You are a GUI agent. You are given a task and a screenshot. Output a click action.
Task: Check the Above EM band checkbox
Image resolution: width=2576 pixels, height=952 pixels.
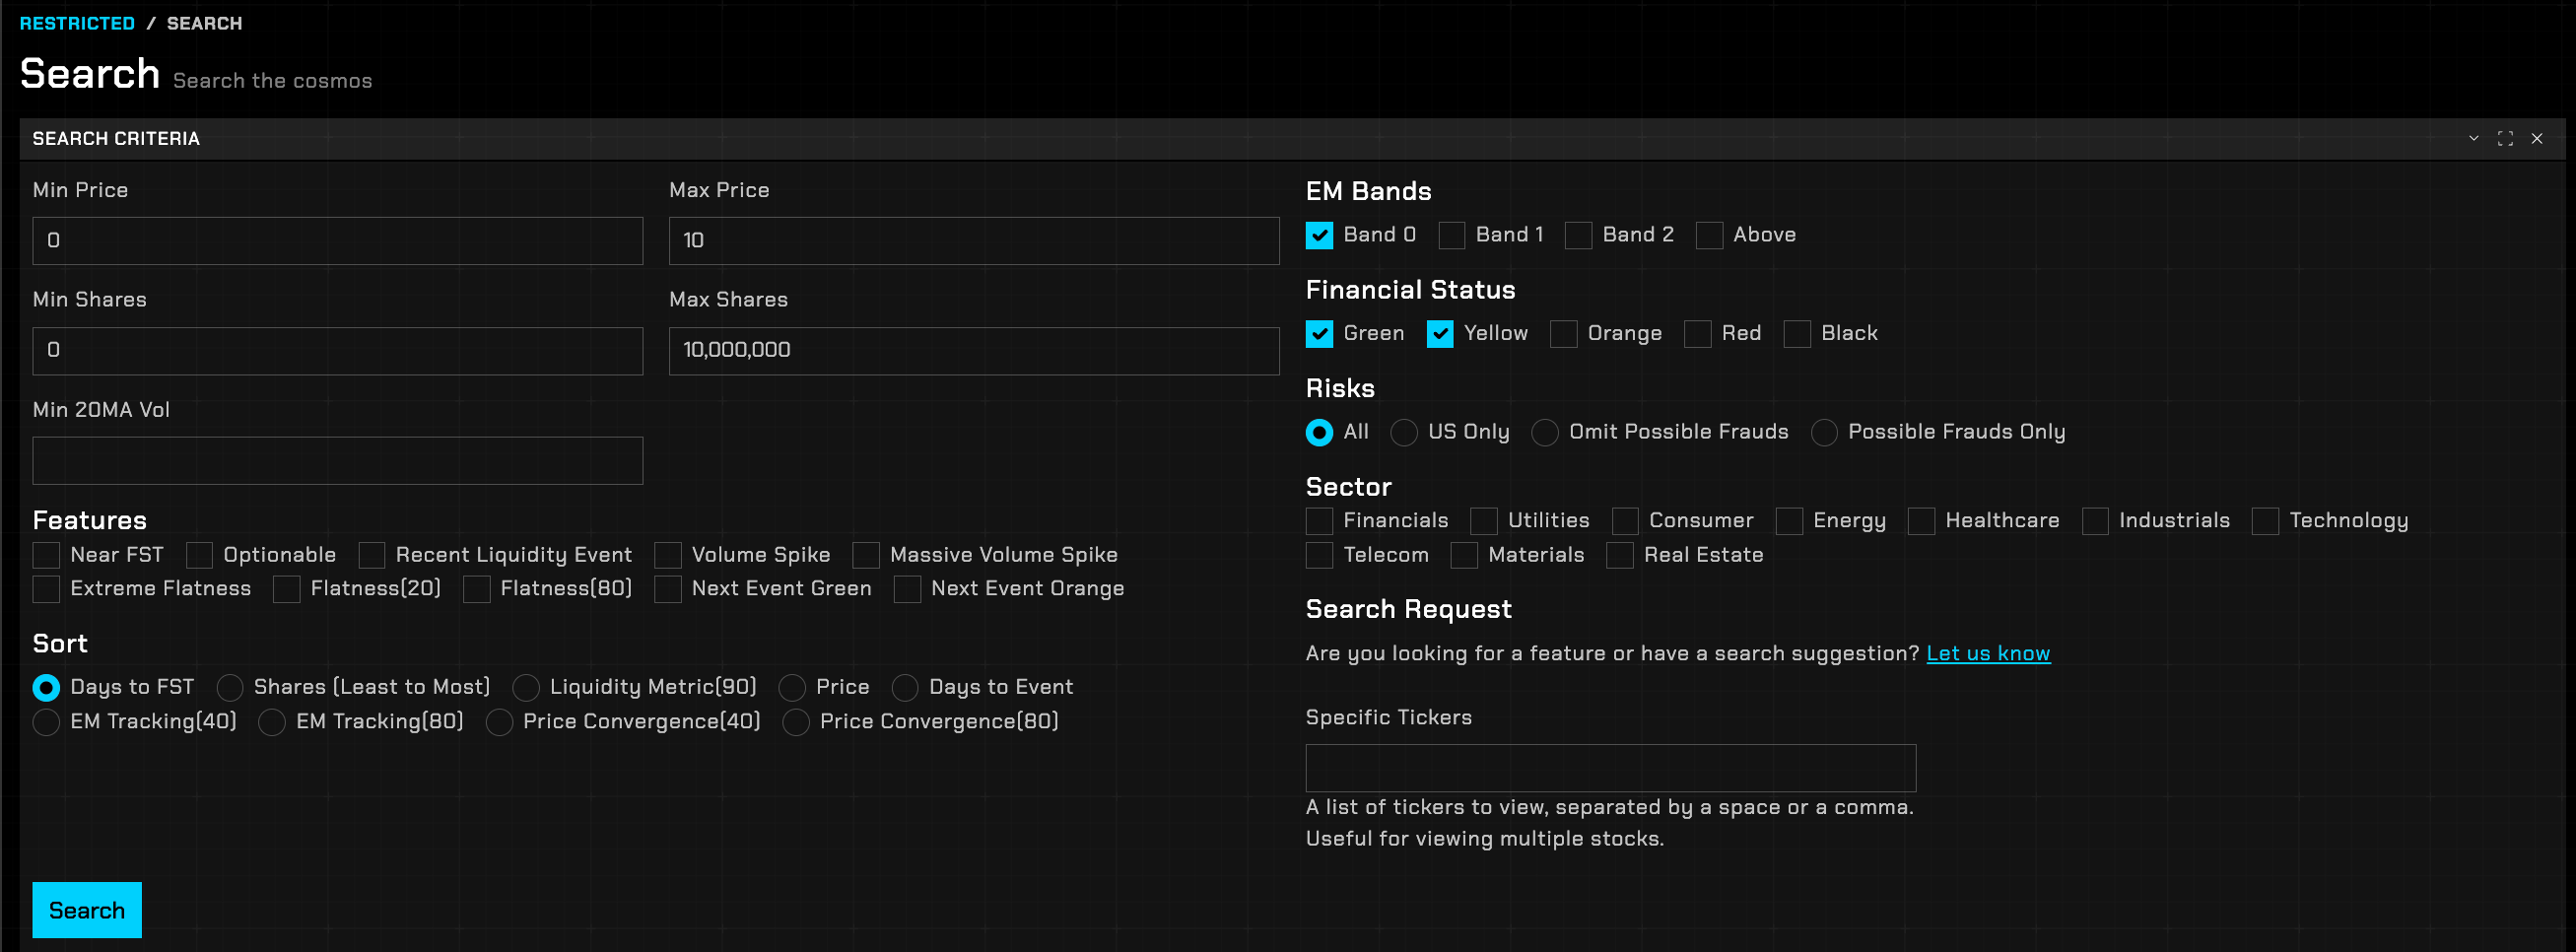(1709, 235)
